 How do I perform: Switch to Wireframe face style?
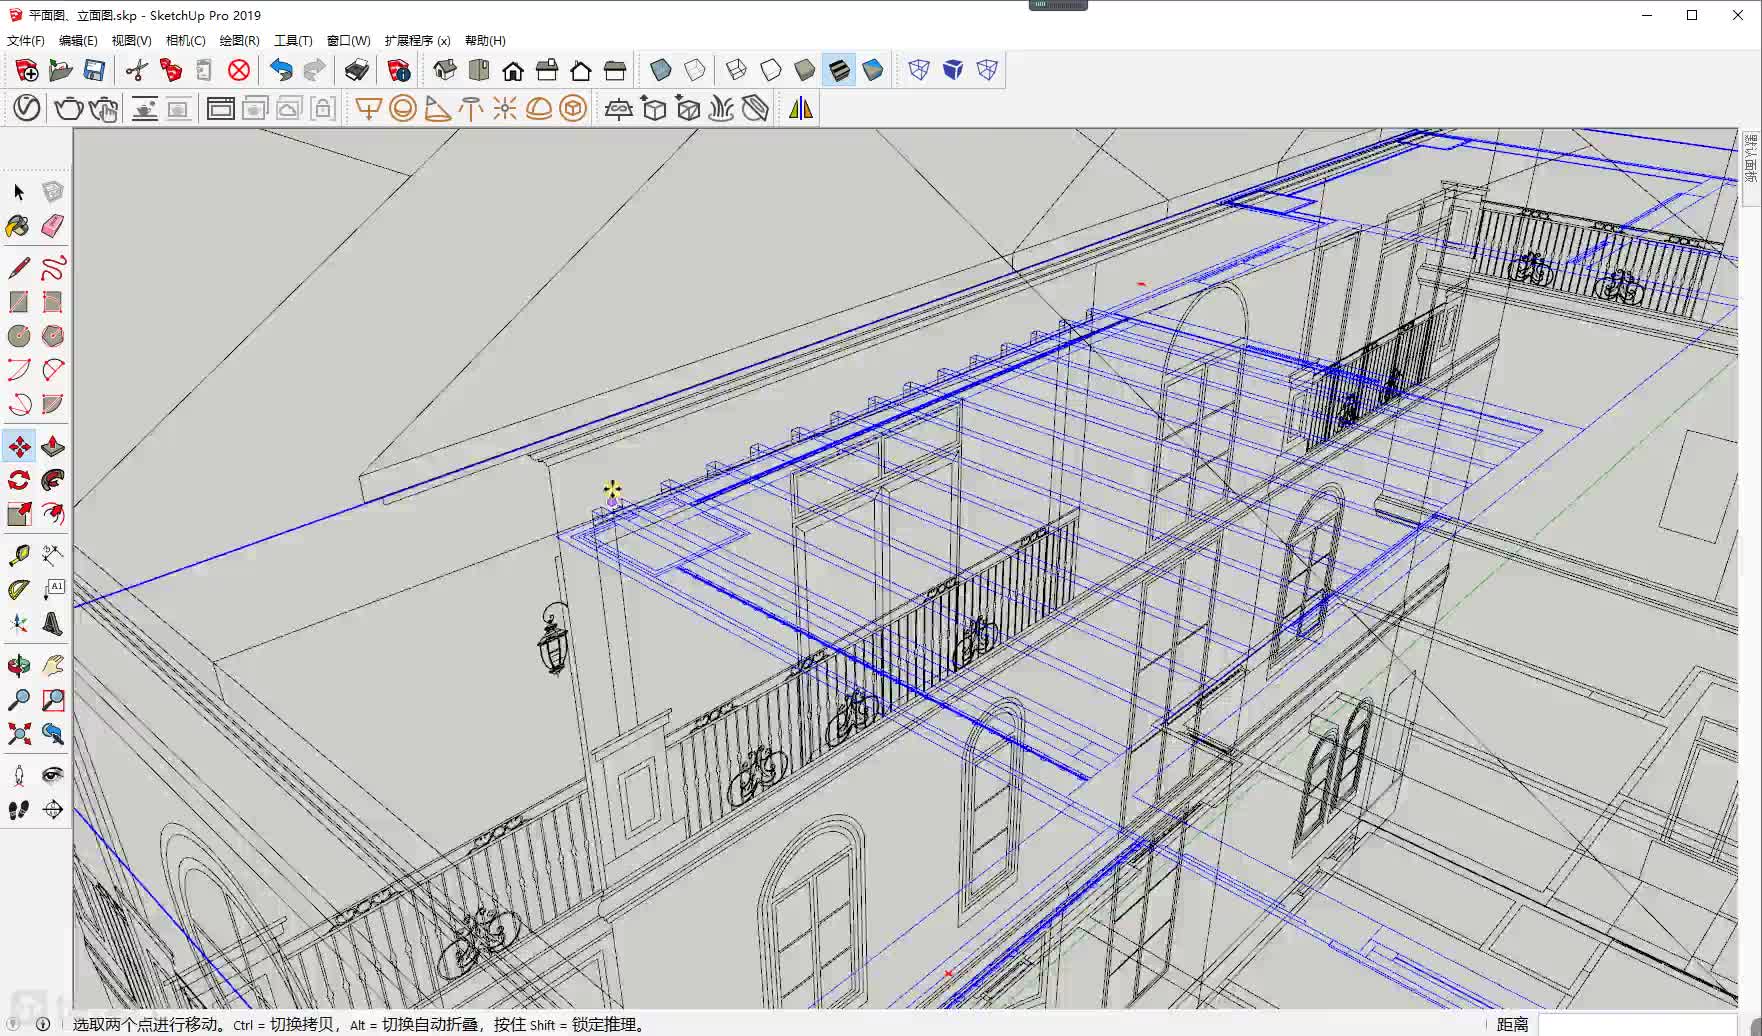pyautogui.click(x=737, y=70)
